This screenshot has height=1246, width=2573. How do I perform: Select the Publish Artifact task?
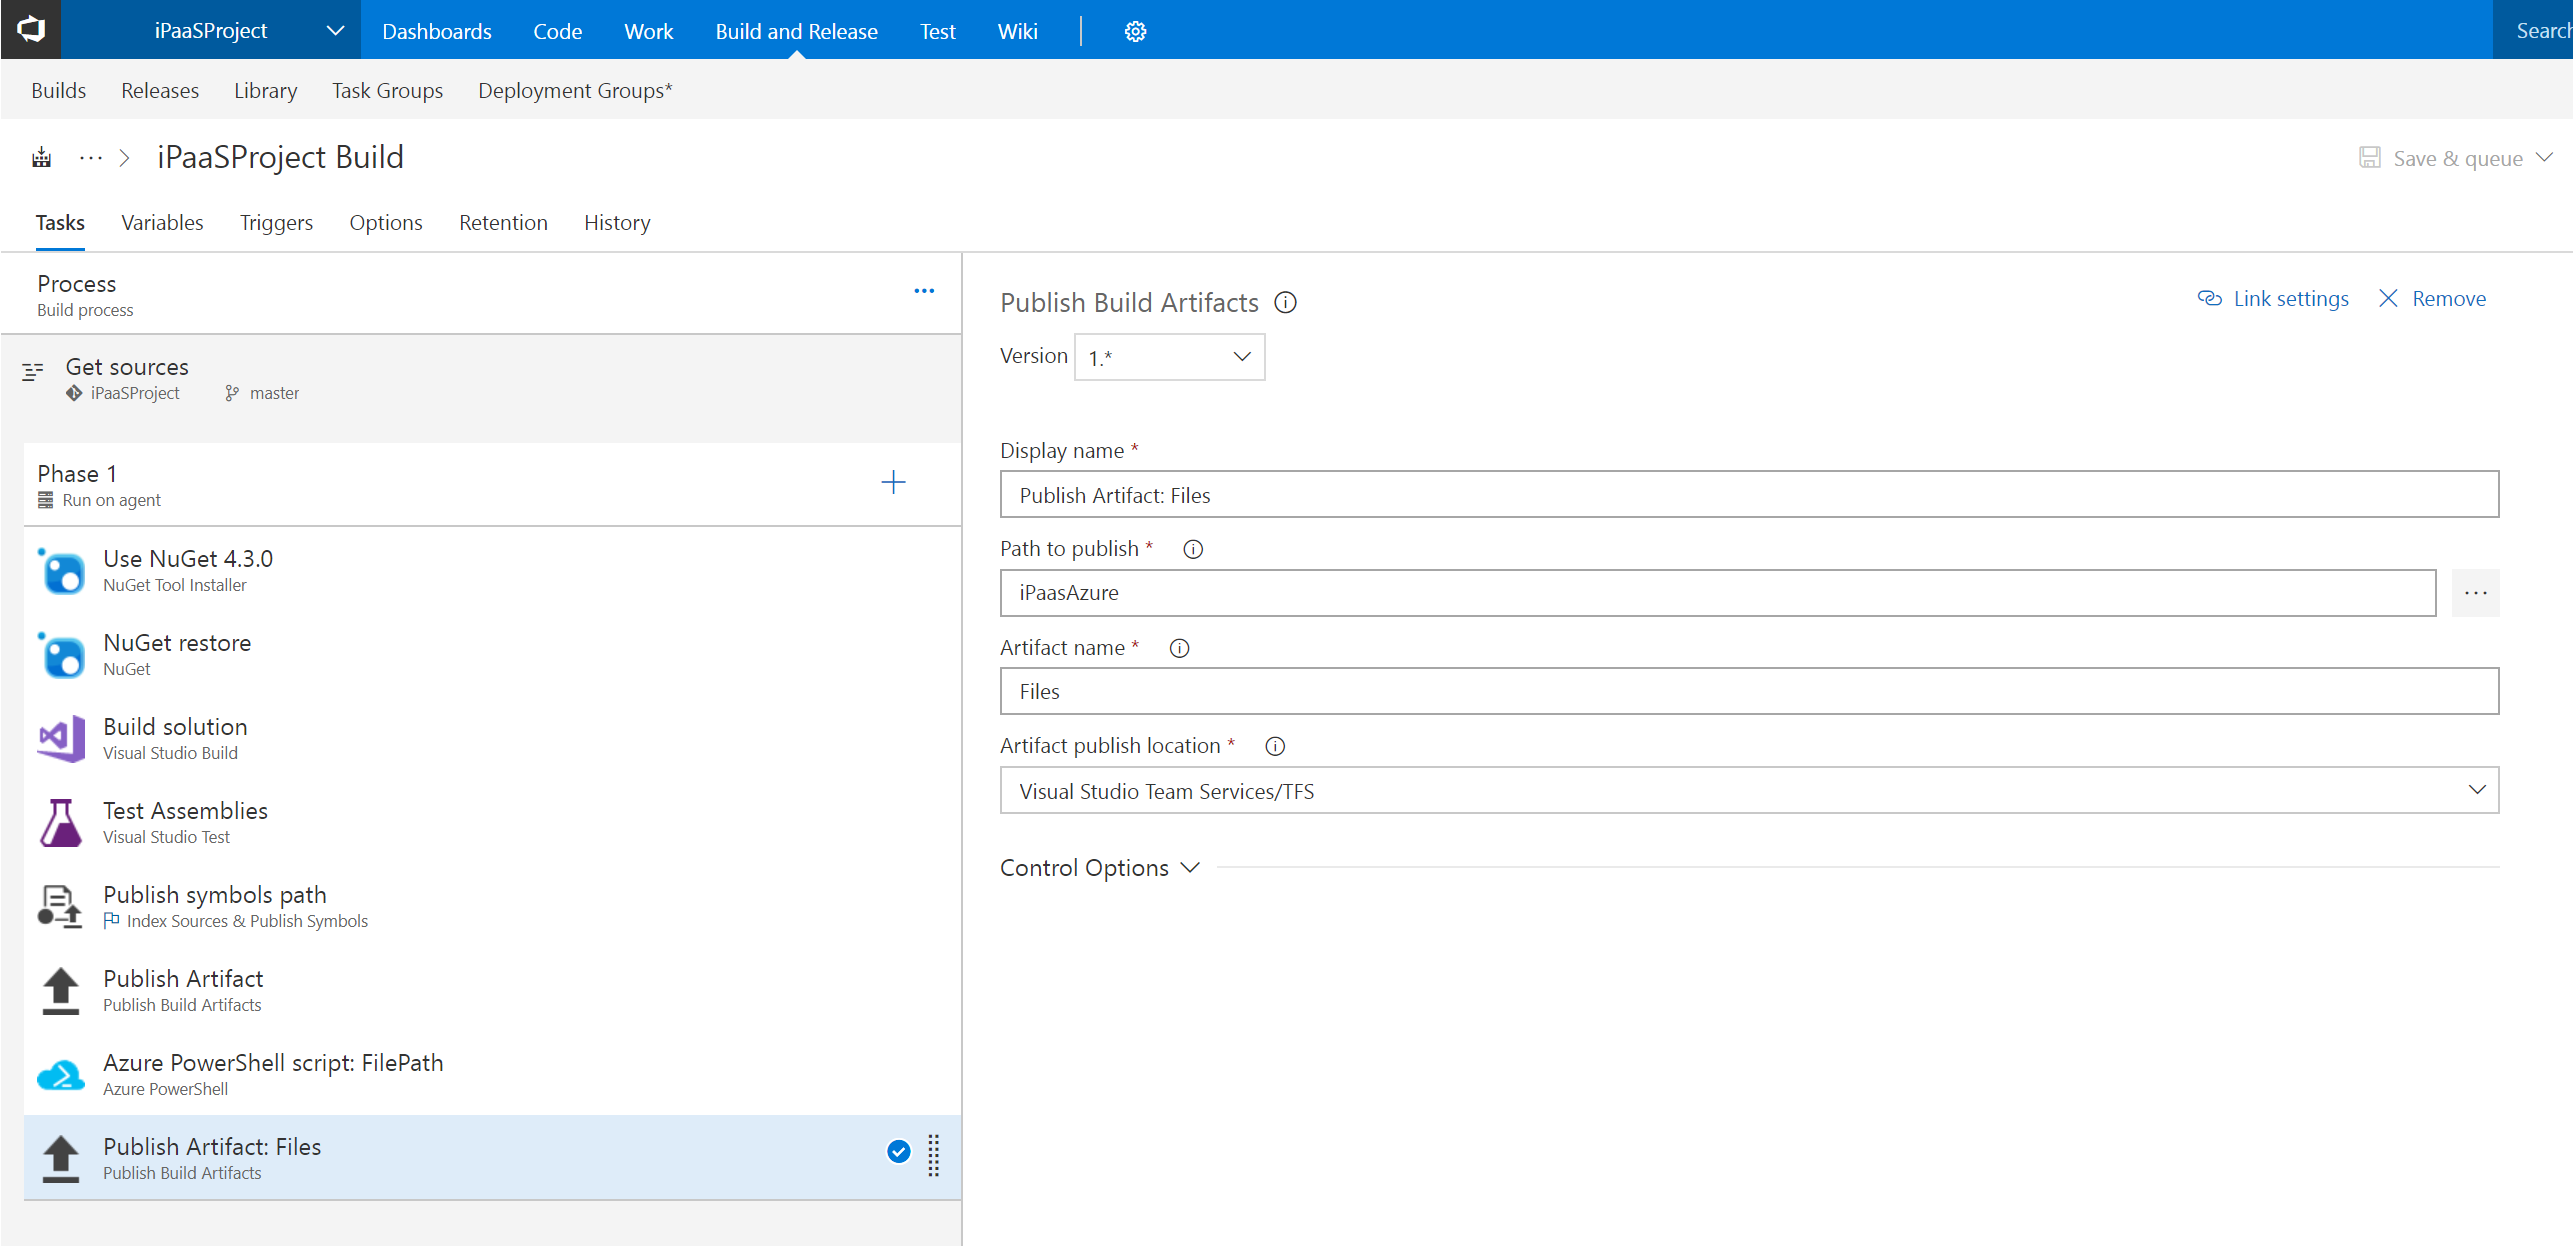(493, 991)
